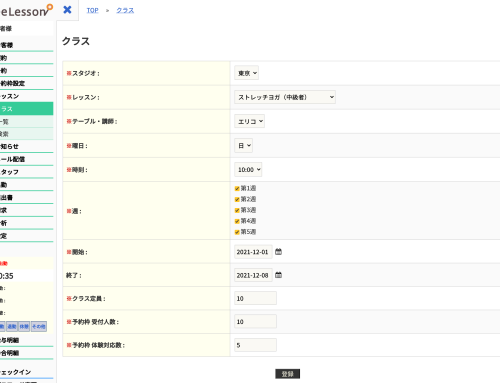Click the クラス定員 input field

(255, 298)
